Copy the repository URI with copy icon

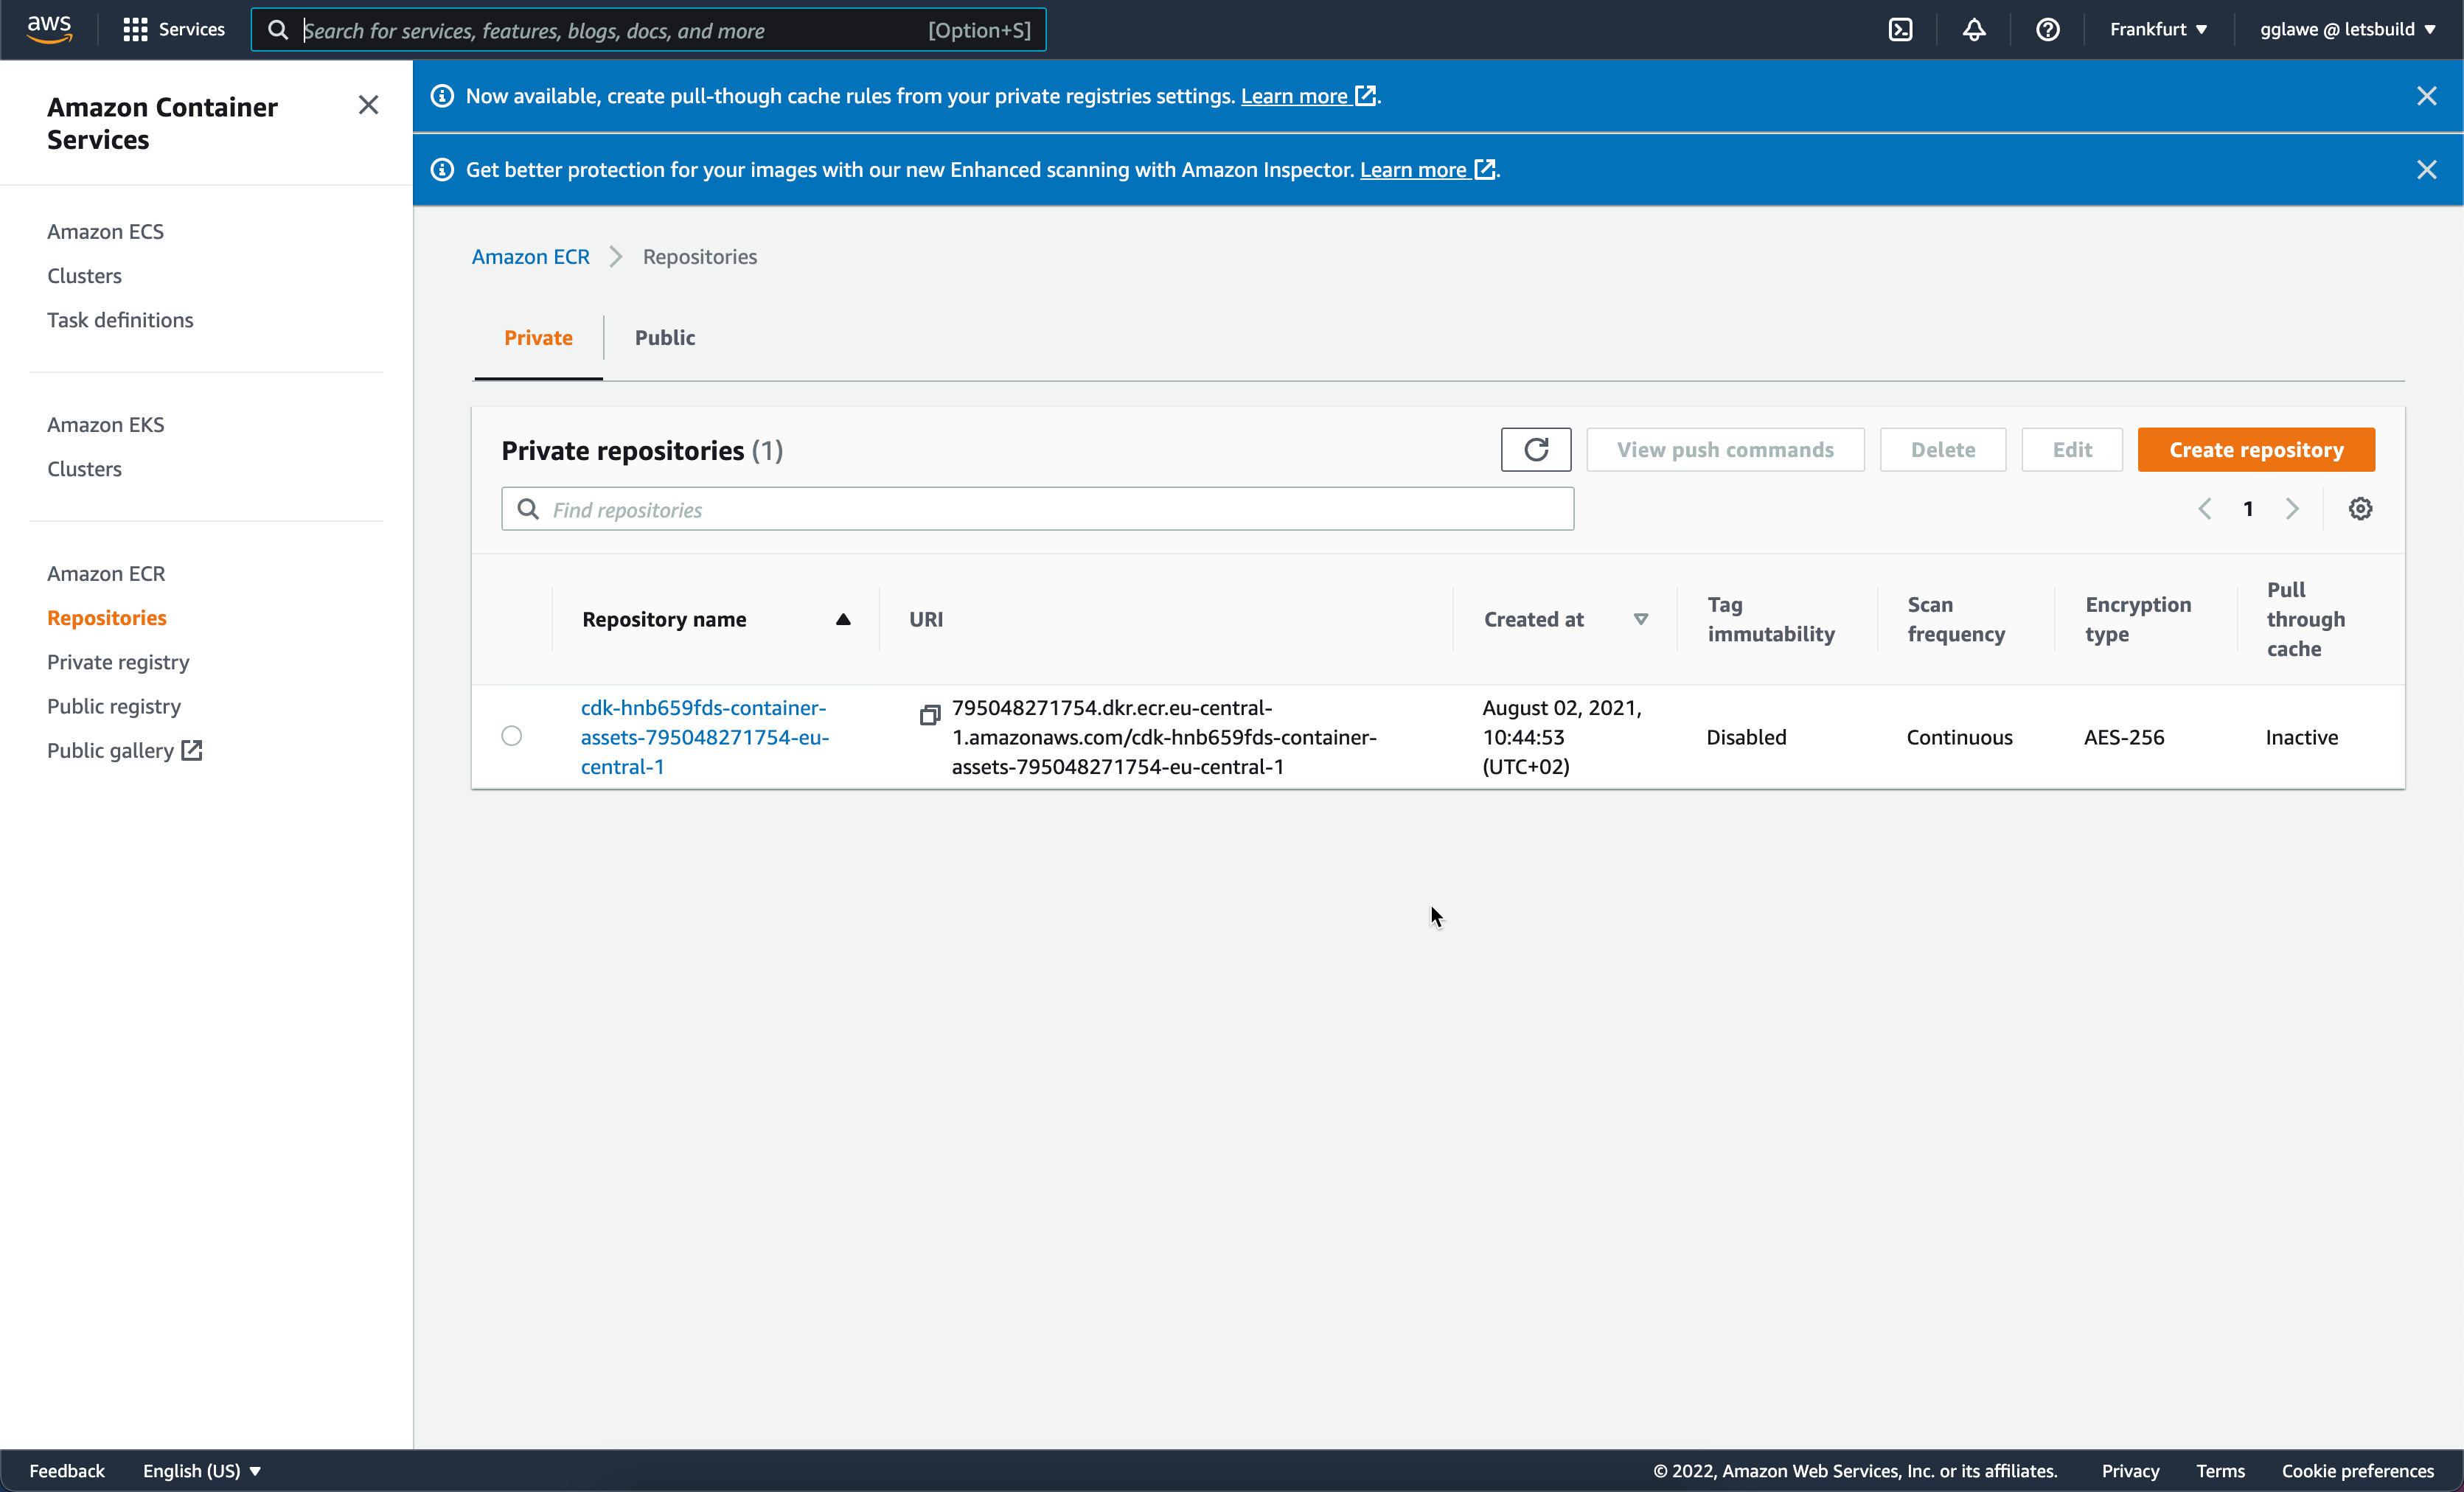pos(929,715)
